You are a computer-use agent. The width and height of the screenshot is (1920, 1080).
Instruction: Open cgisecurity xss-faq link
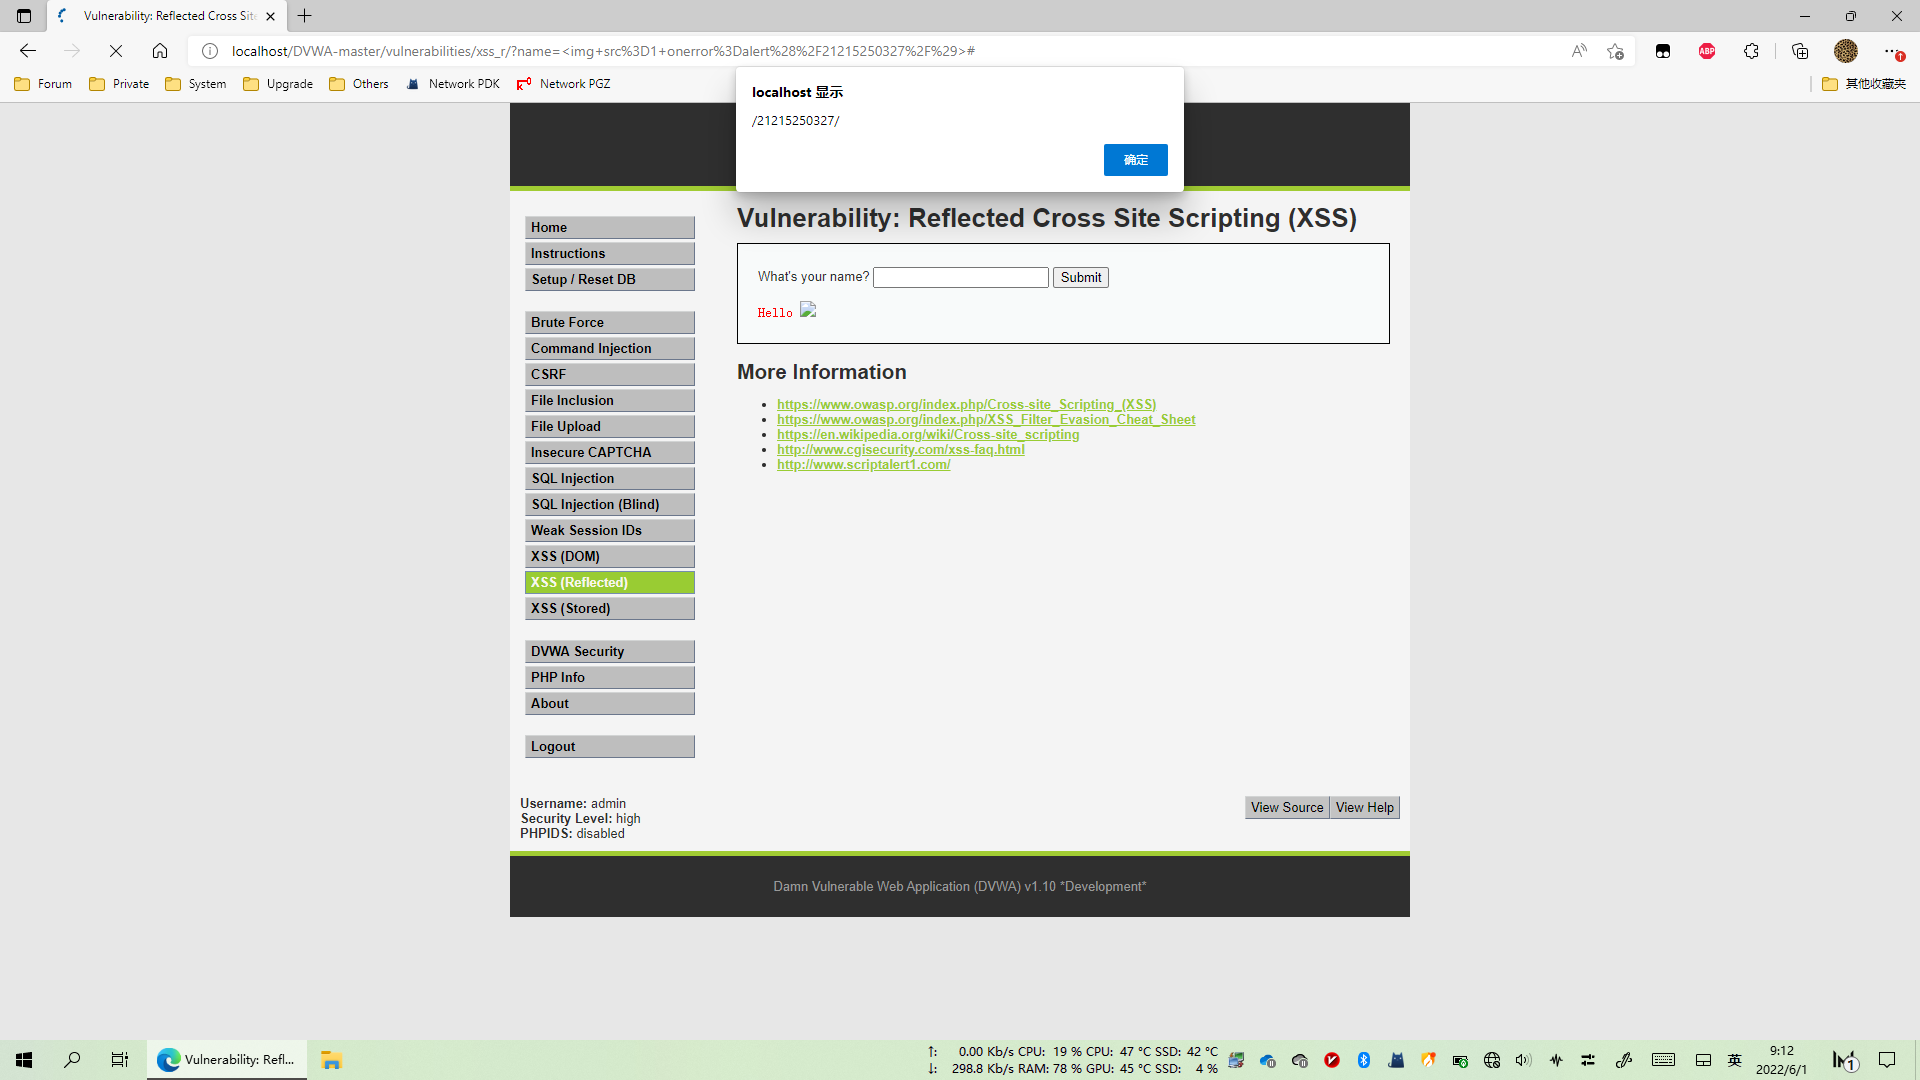click(901, 450)
